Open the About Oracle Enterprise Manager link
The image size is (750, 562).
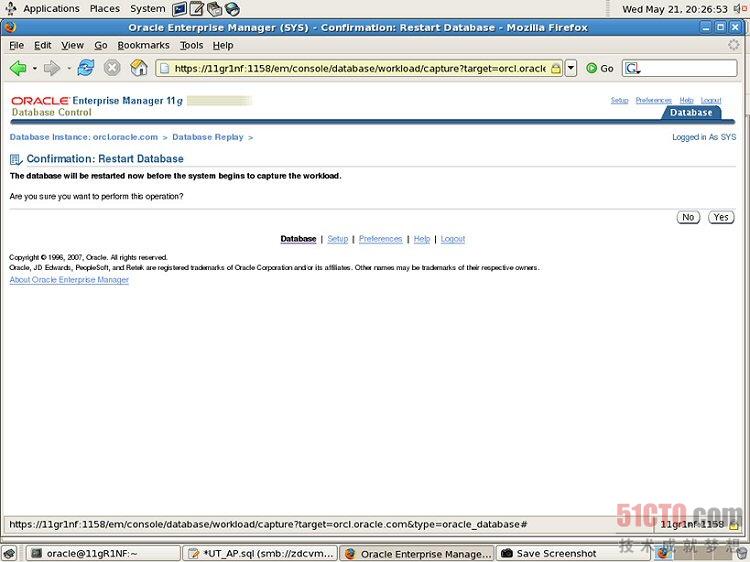pos(69,280)
